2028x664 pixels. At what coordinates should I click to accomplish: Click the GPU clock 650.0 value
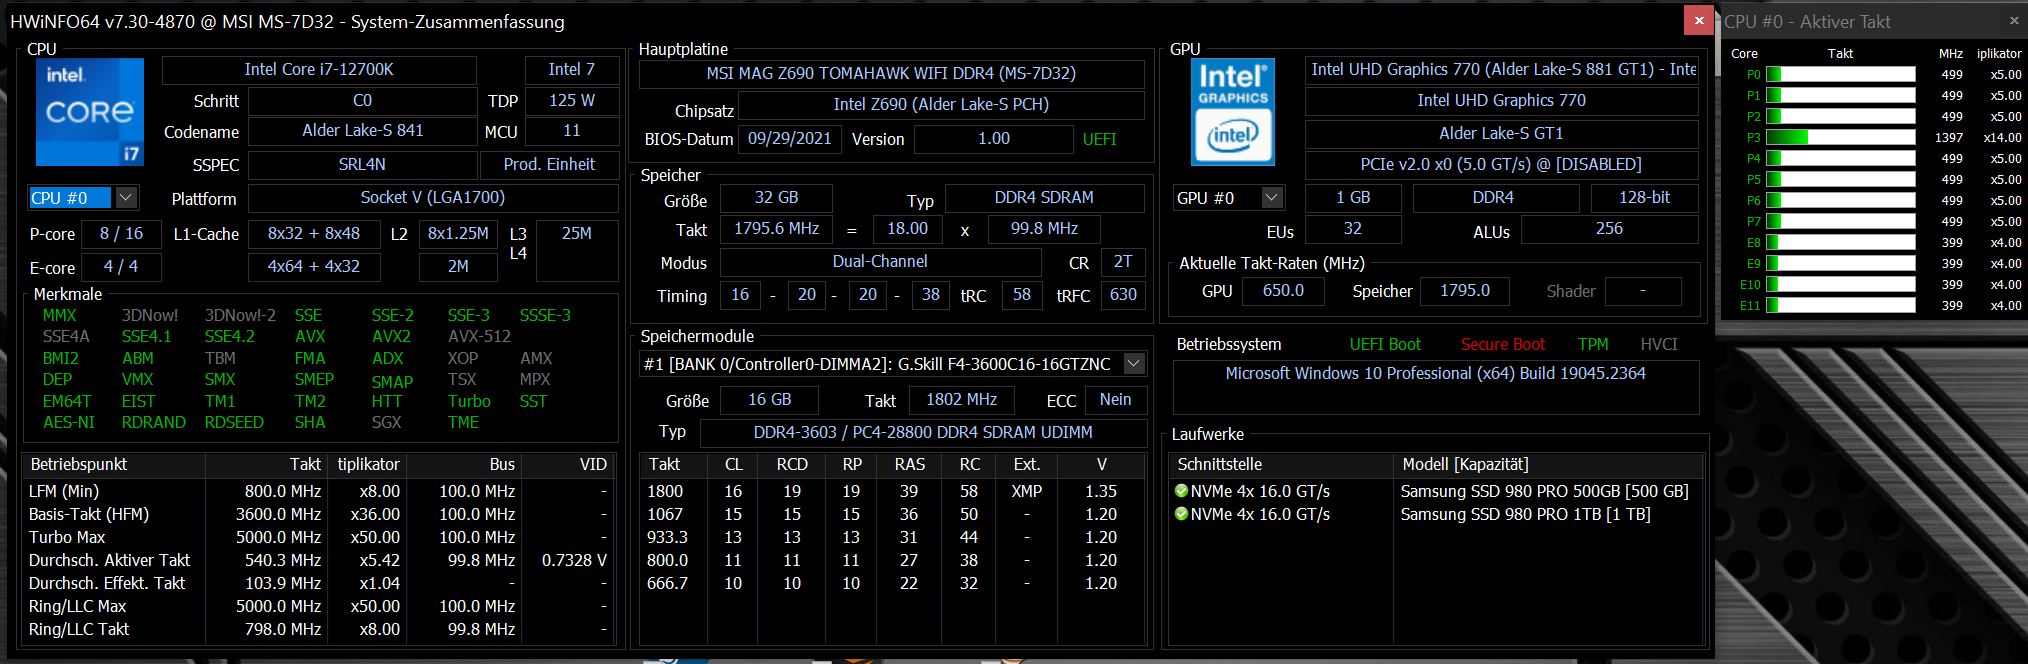click(1283, 291)
